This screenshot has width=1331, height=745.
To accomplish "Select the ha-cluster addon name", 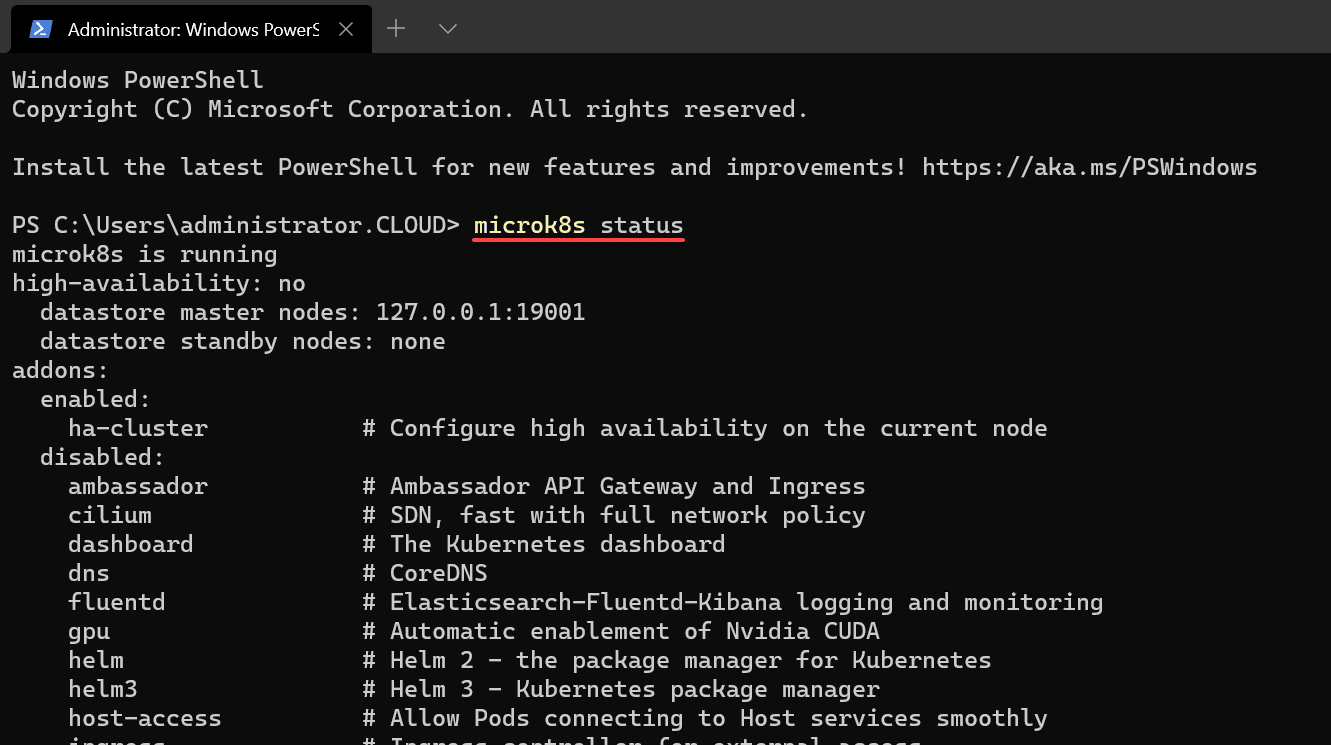I will pos(138,428).
